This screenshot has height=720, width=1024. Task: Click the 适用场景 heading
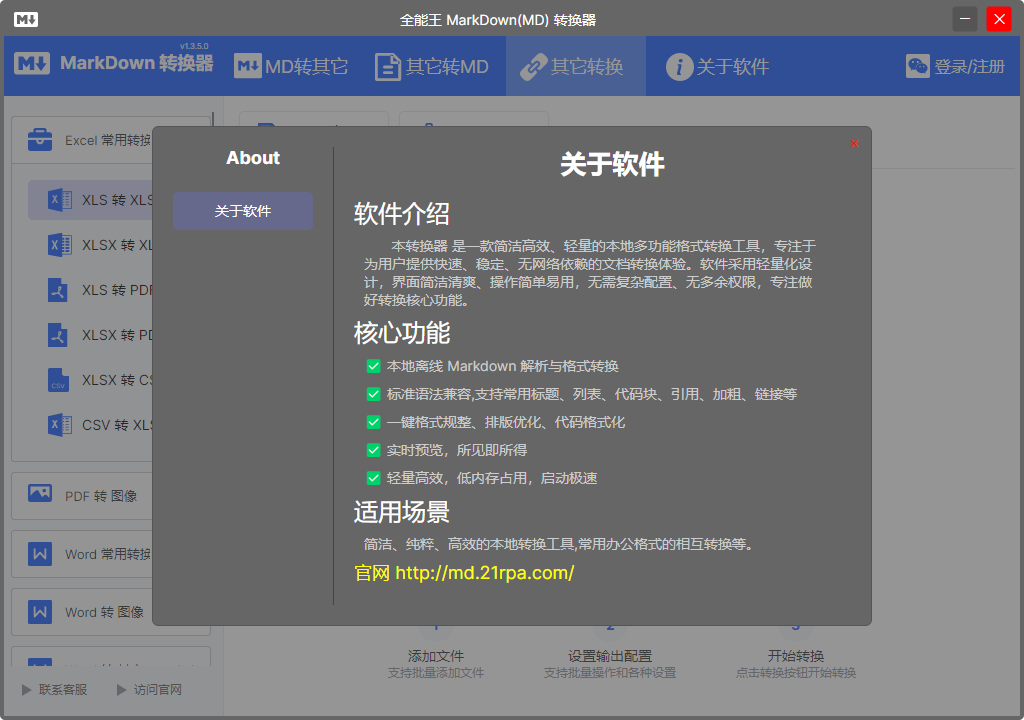(x=402, y=512)
